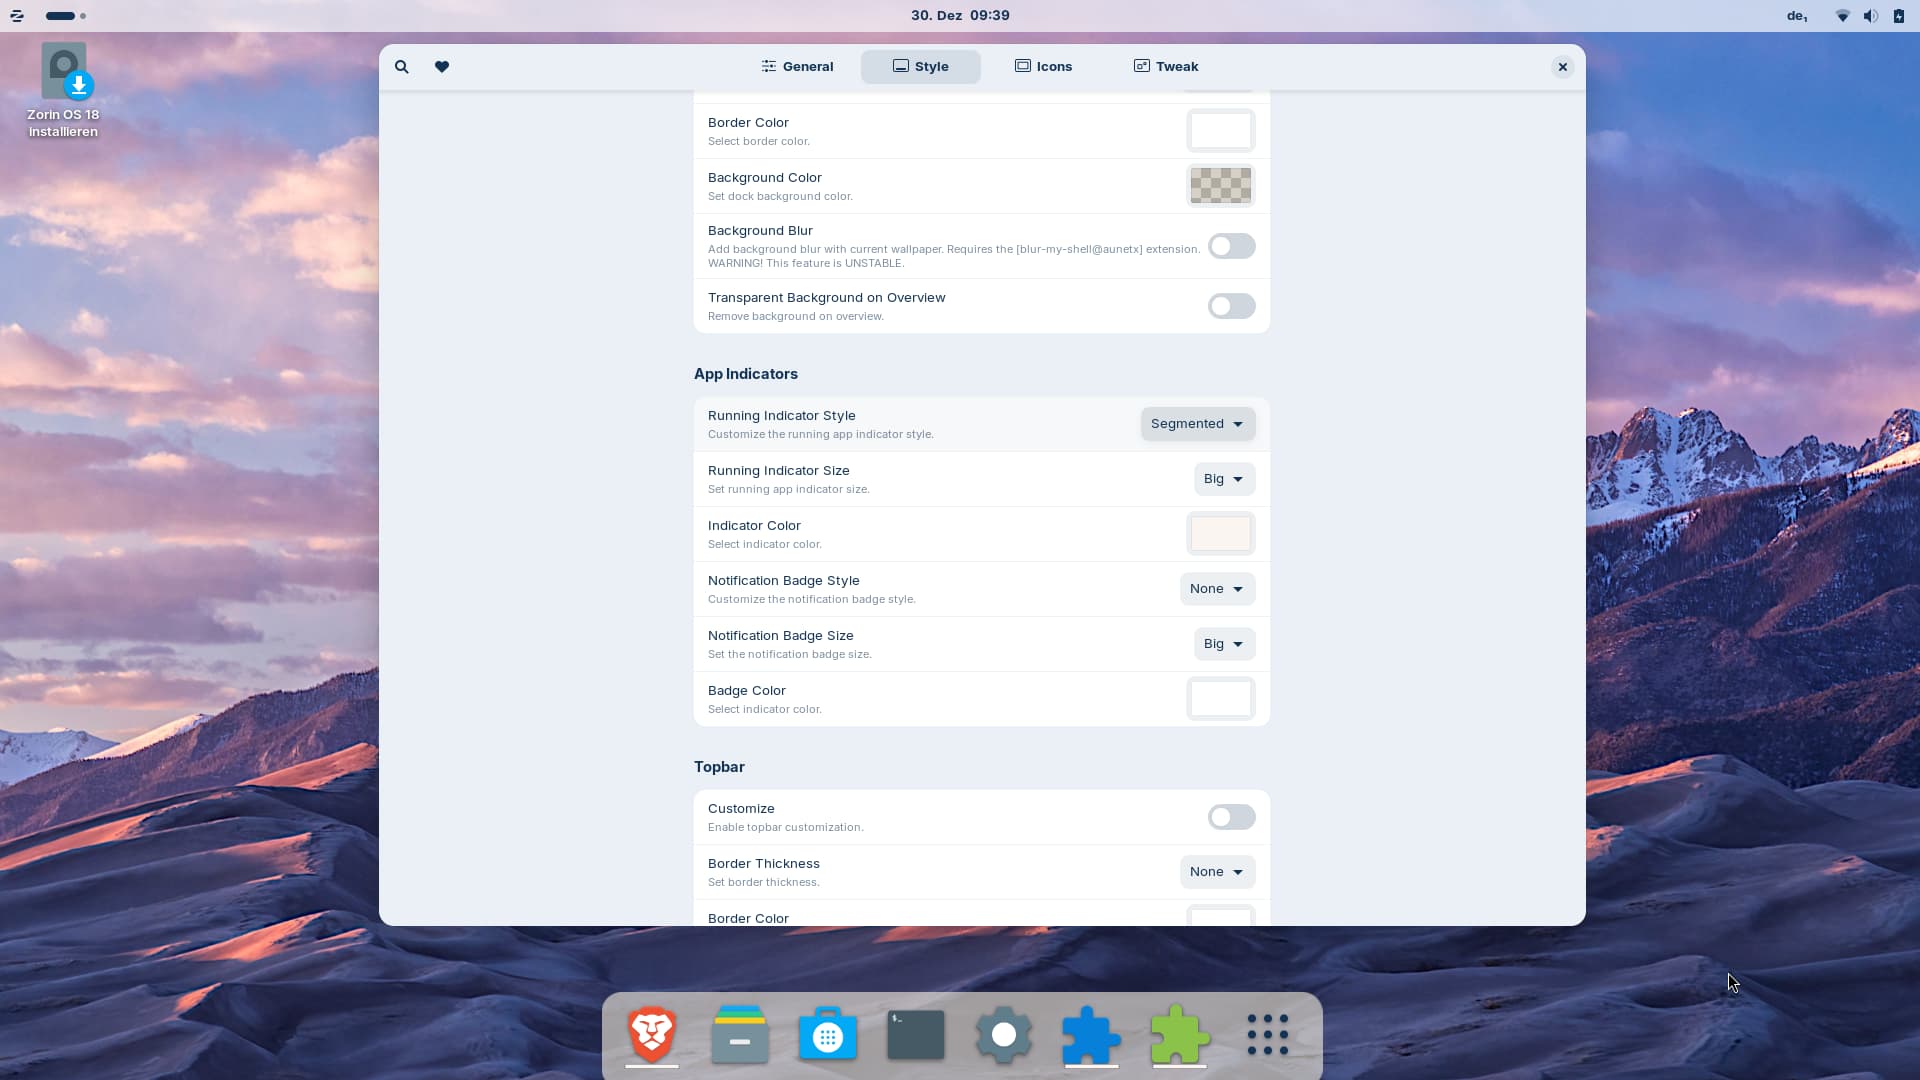Open the Software store dock icon
Viewport: 1920px width, 1080px height.
pos(828,1035)
